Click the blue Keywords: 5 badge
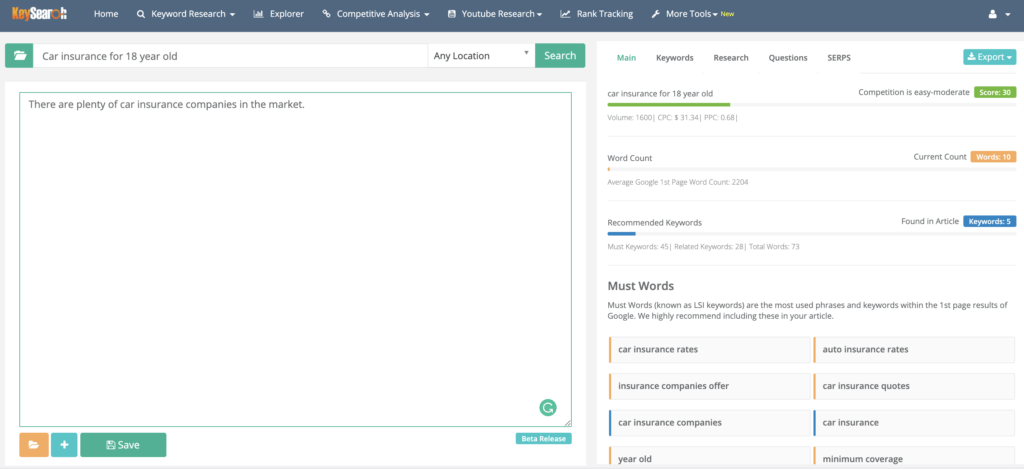1024x470 pixels. tap(990, 221)
